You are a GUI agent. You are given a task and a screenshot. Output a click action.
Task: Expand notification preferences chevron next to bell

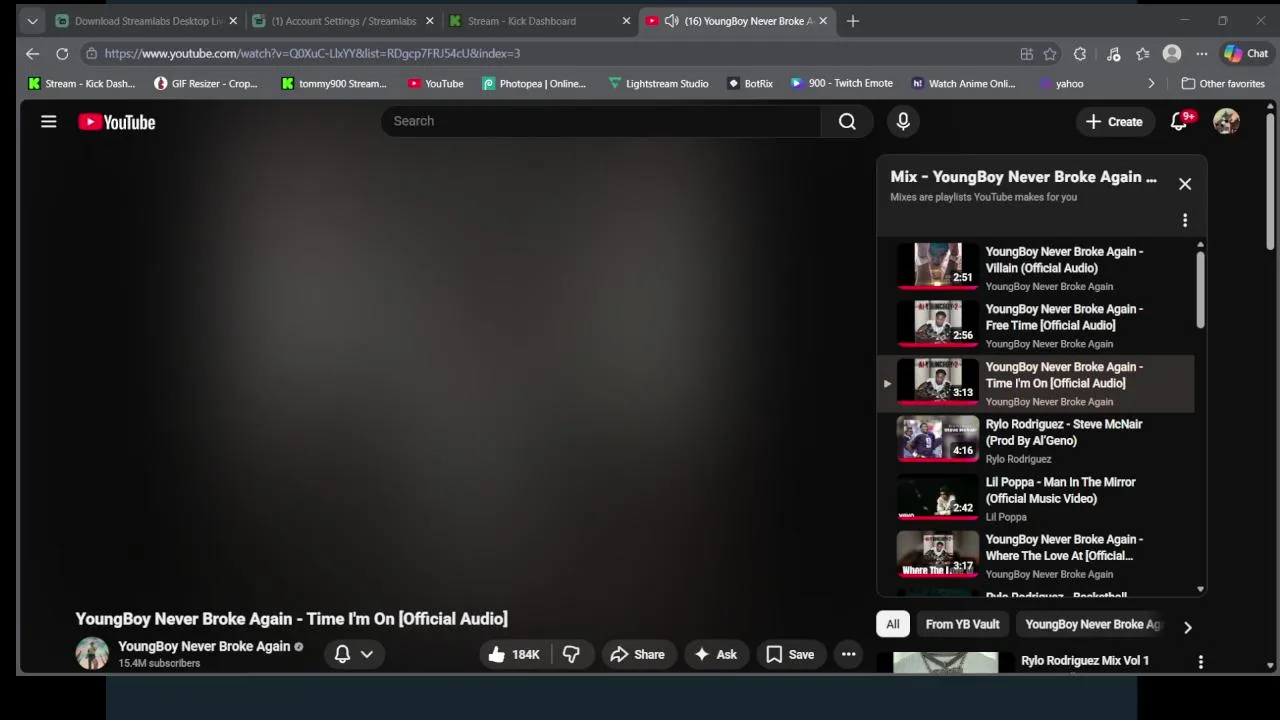(367, 654)
